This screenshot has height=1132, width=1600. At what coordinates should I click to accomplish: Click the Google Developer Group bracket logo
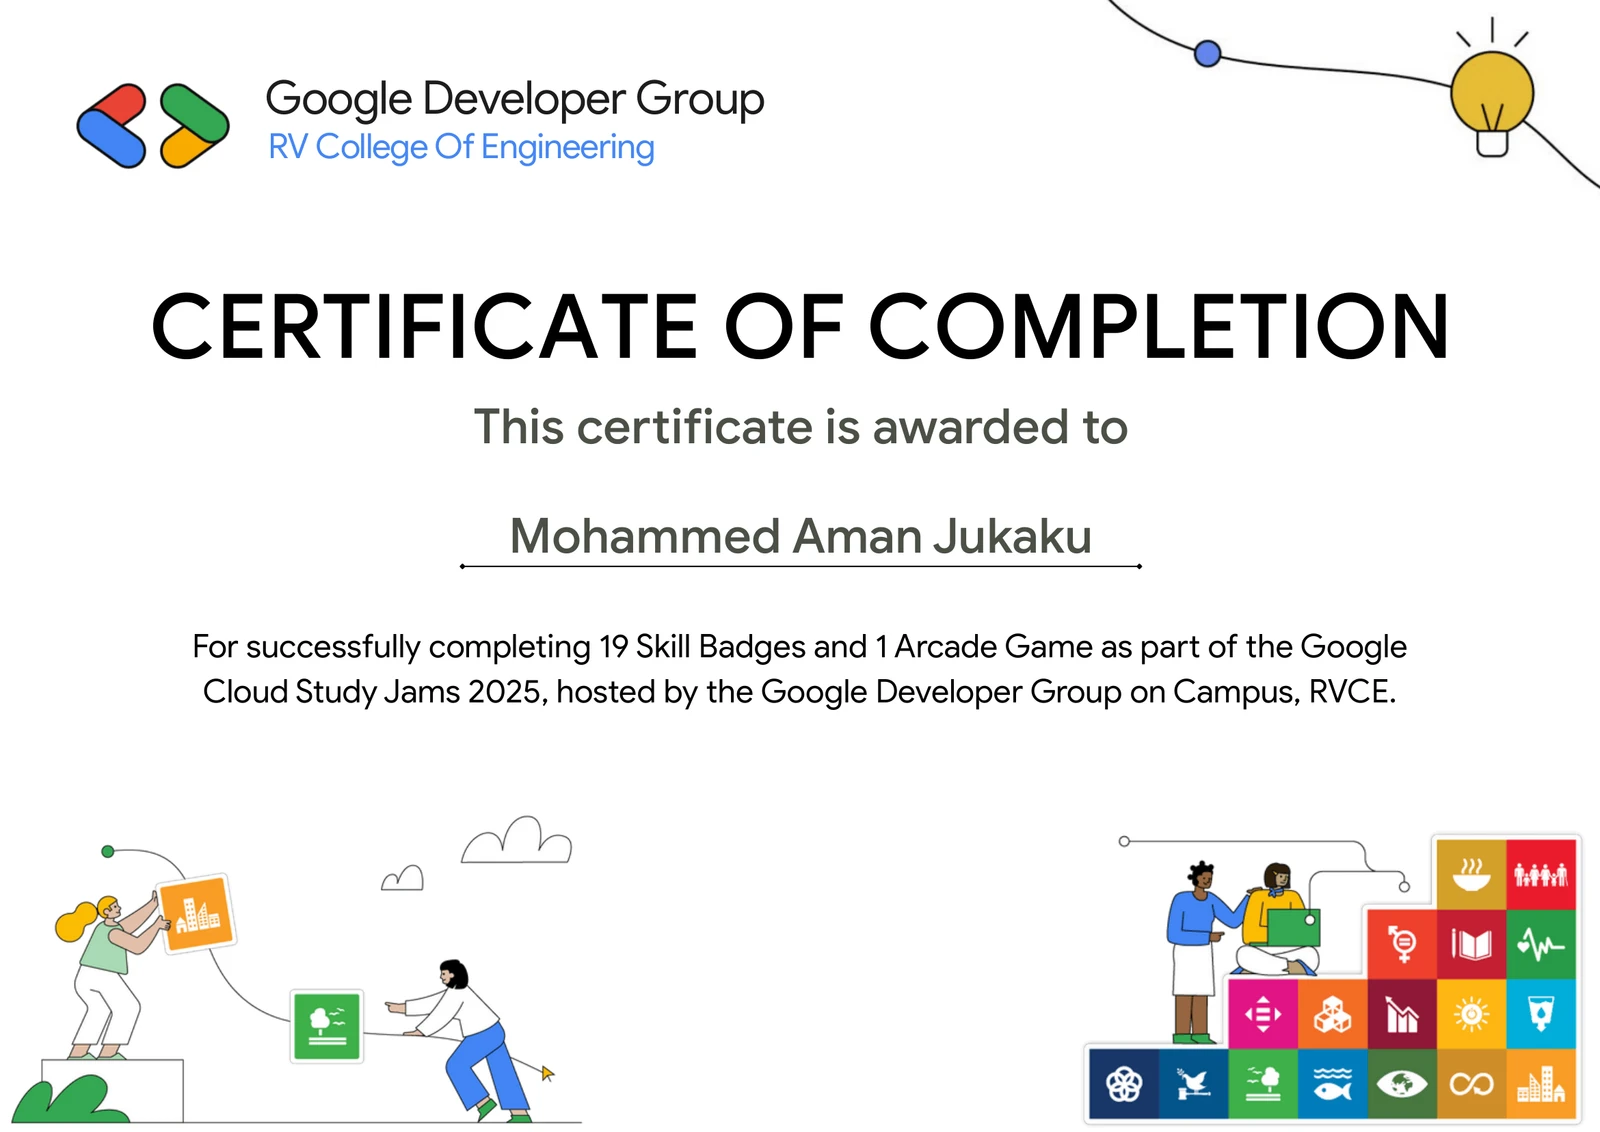[153, 126]
